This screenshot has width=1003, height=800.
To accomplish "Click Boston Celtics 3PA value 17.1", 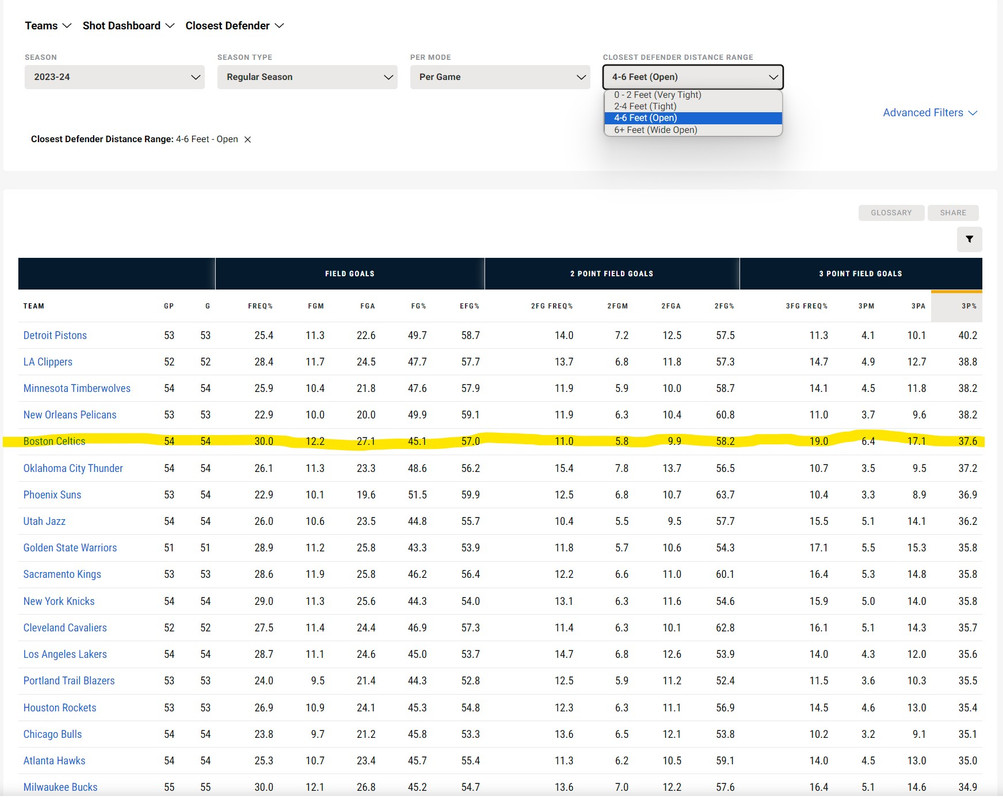I will click(x=917, y=441).
